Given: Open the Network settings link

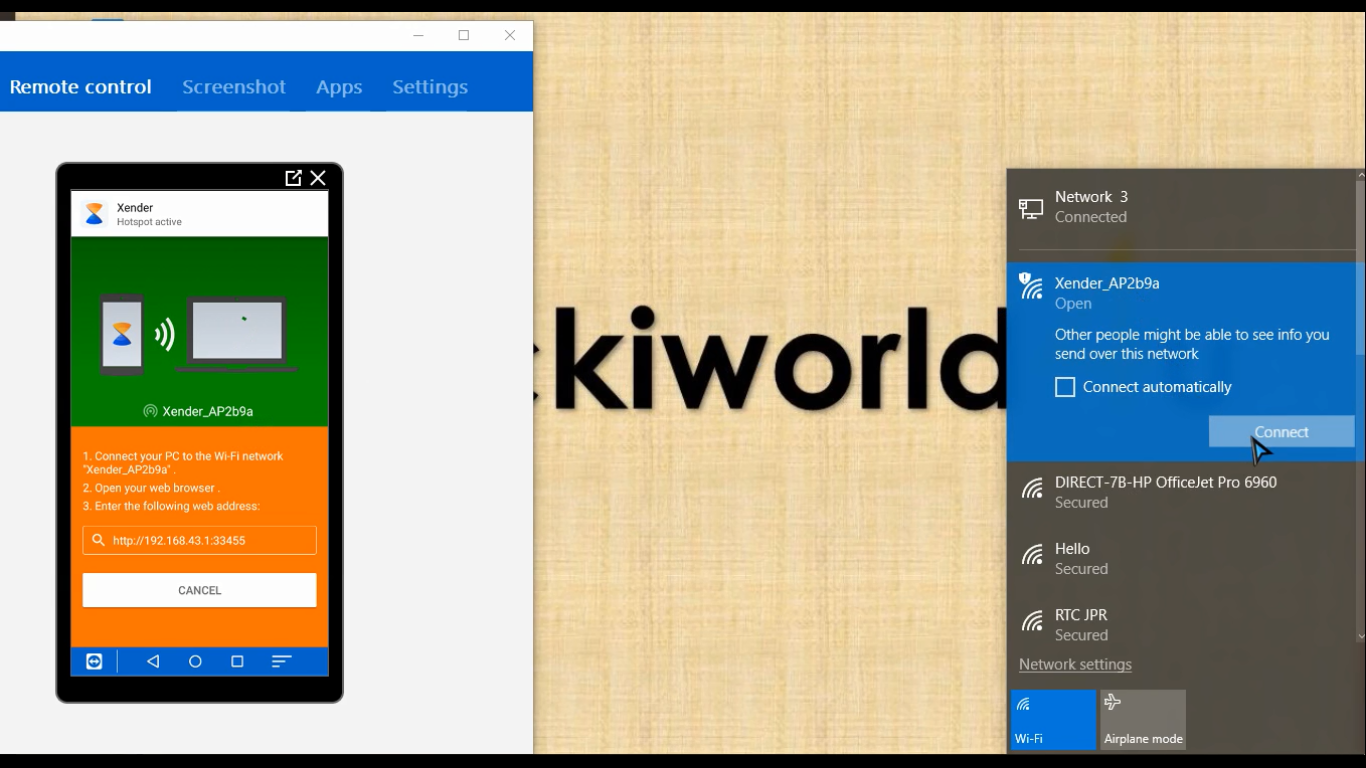Looking at the screenshot, I should [1075, 664].
